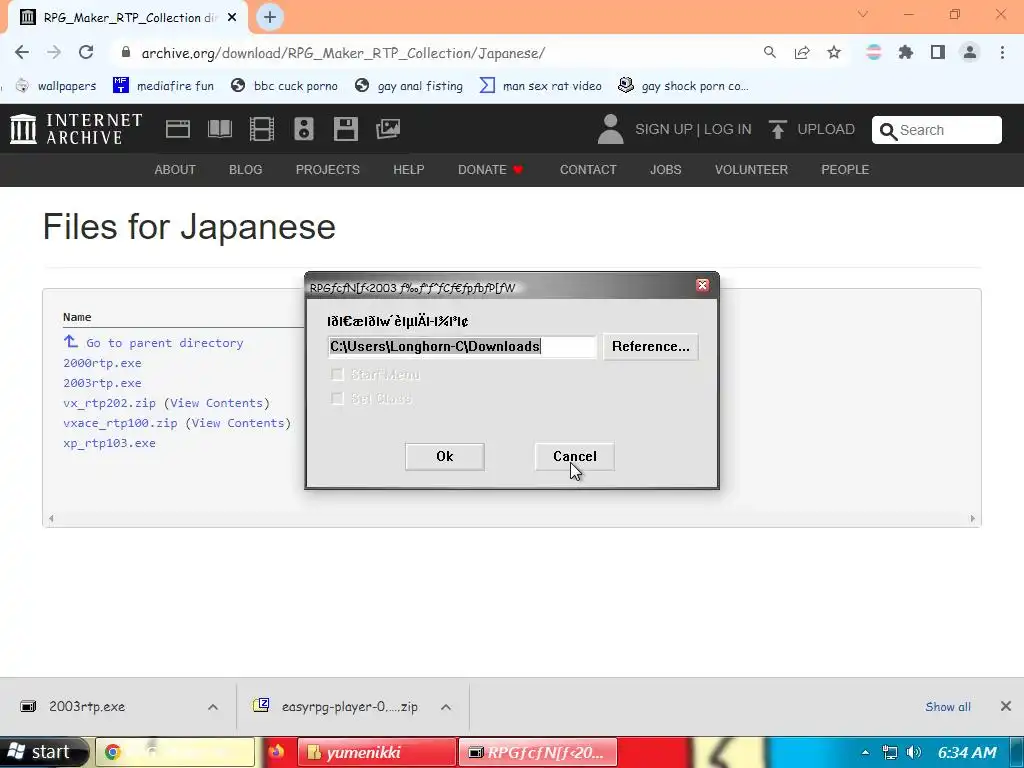Open the wallpapers bookmark
Image resolution: width=1024 pixels, height=768 pixels.
pos(56,86)
